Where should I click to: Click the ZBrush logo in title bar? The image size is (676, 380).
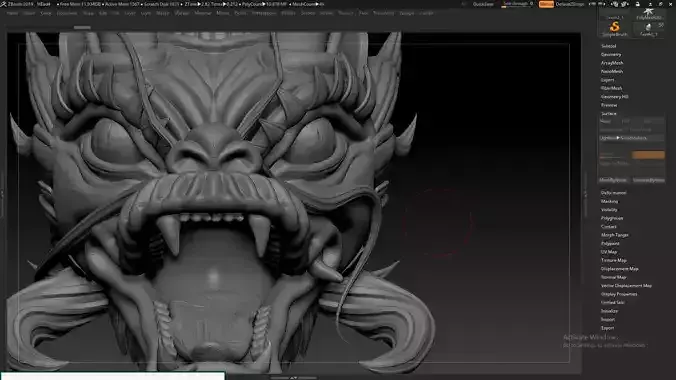[4, 4]
